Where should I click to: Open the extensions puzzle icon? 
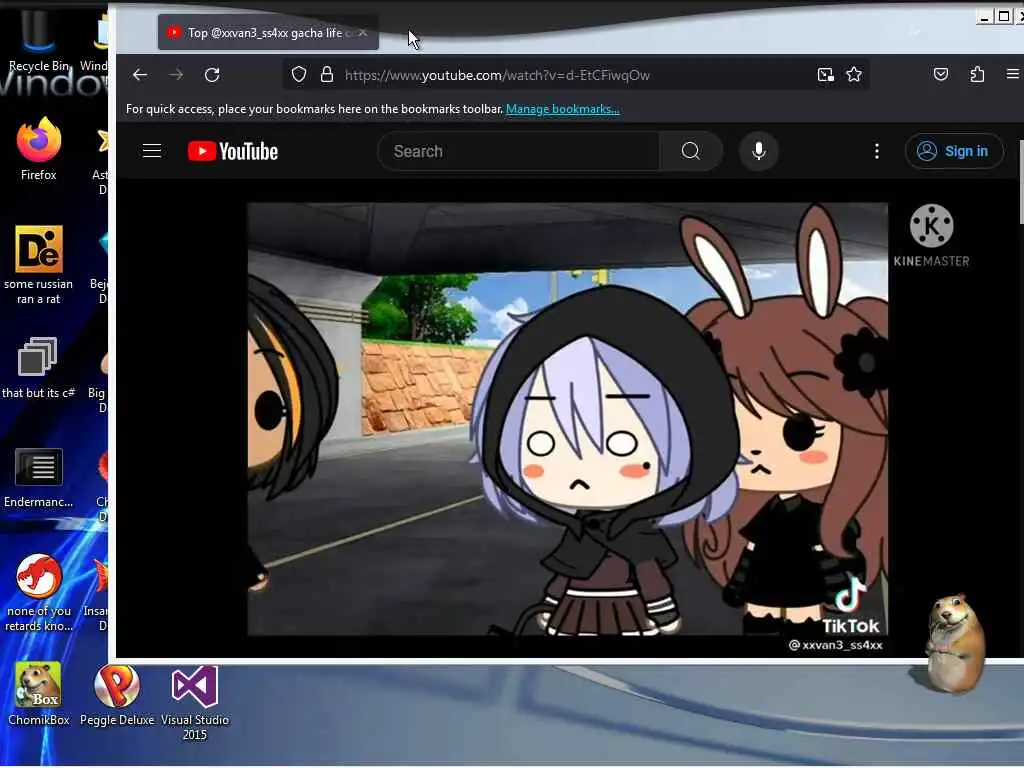[x=977, y=74]
